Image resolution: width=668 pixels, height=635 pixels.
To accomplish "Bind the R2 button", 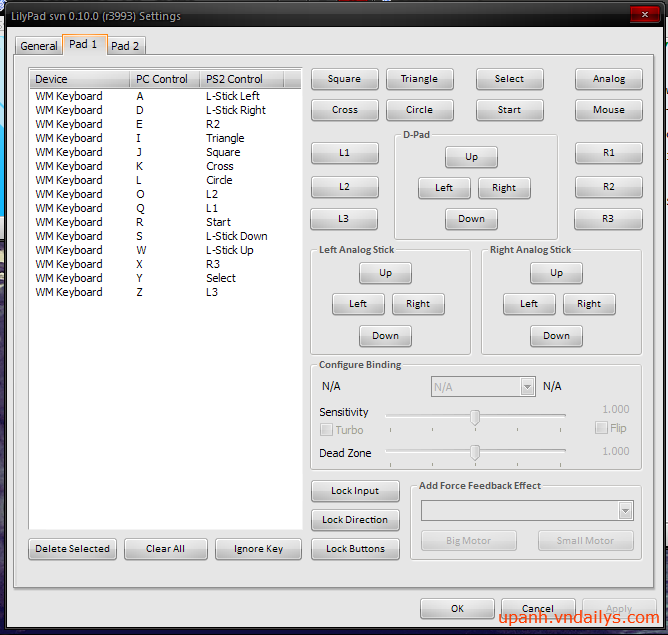I will tap(609, 187).
